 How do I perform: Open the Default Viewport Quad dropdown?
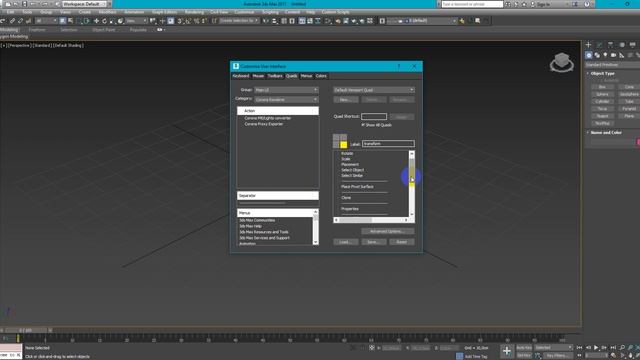point(374,90)
